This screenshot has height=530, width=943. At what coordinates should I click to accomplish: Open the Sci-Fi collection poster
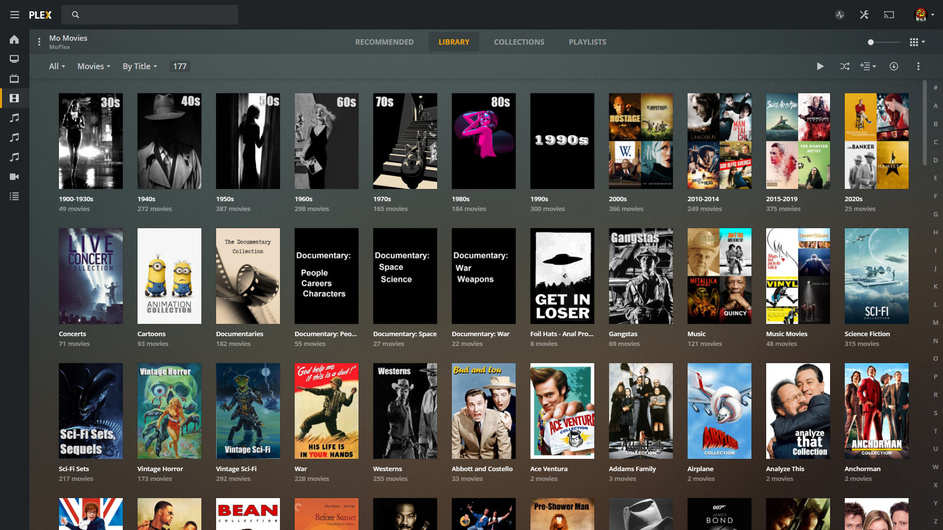click(876, 276)
